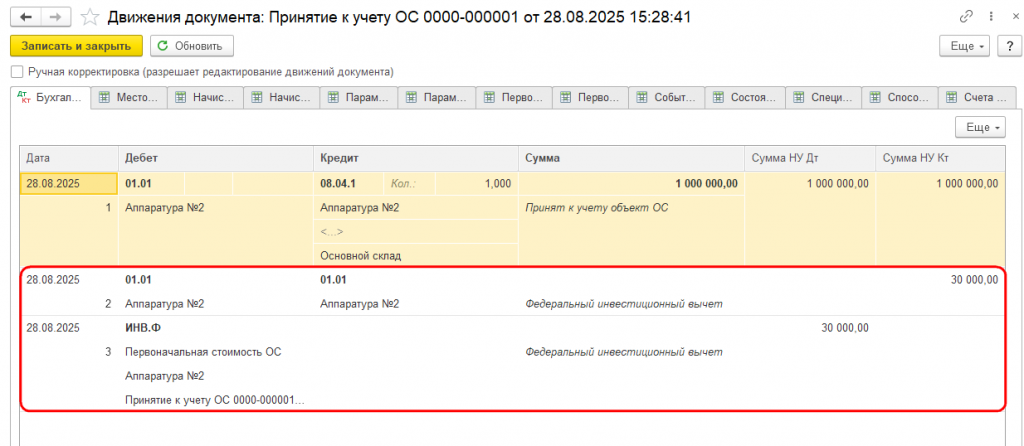This screenshot has height=446, width=1024.
Task: Click Принятие к учету ОС 0000-000001 cell
Action: (x=216, y=400)
